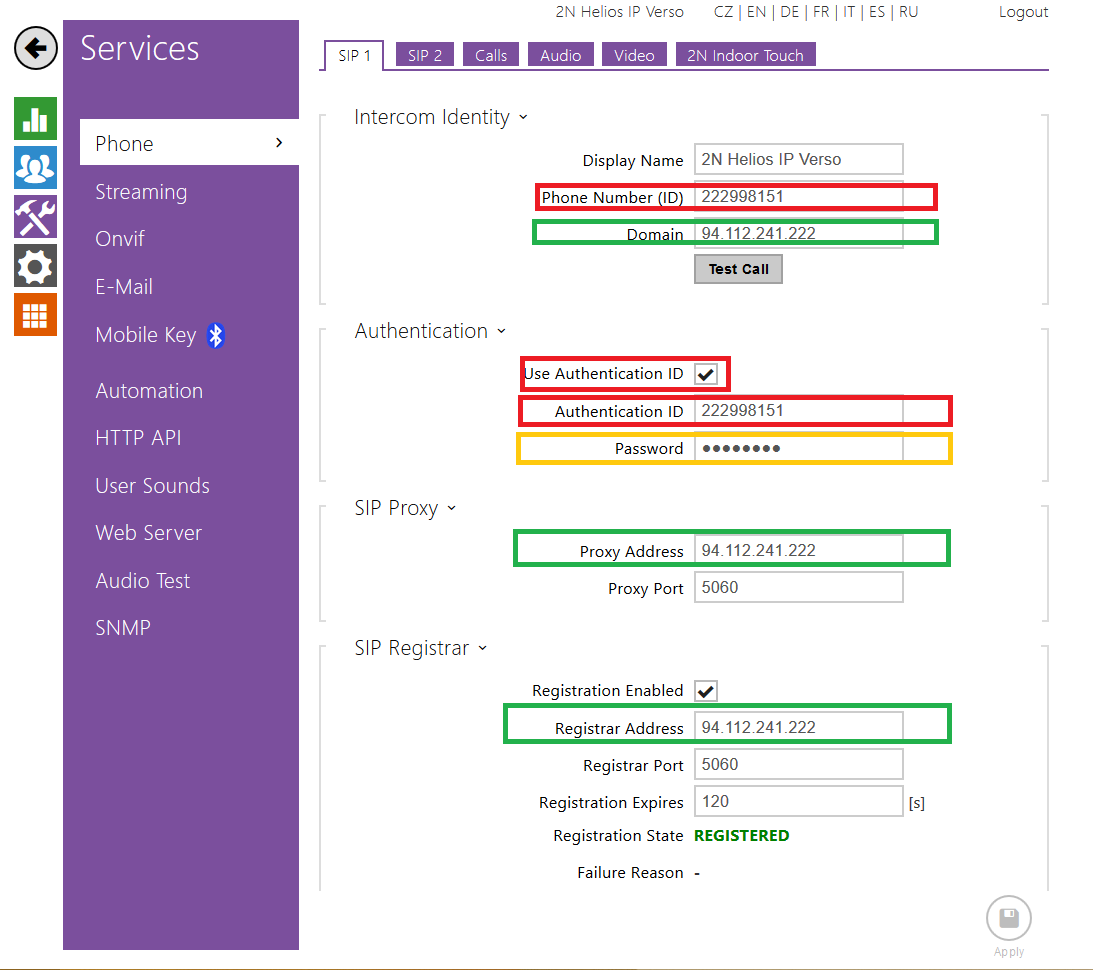The image size is (1093, 970).
Task: Switch language to EN
Action: [x=756, y=12]
